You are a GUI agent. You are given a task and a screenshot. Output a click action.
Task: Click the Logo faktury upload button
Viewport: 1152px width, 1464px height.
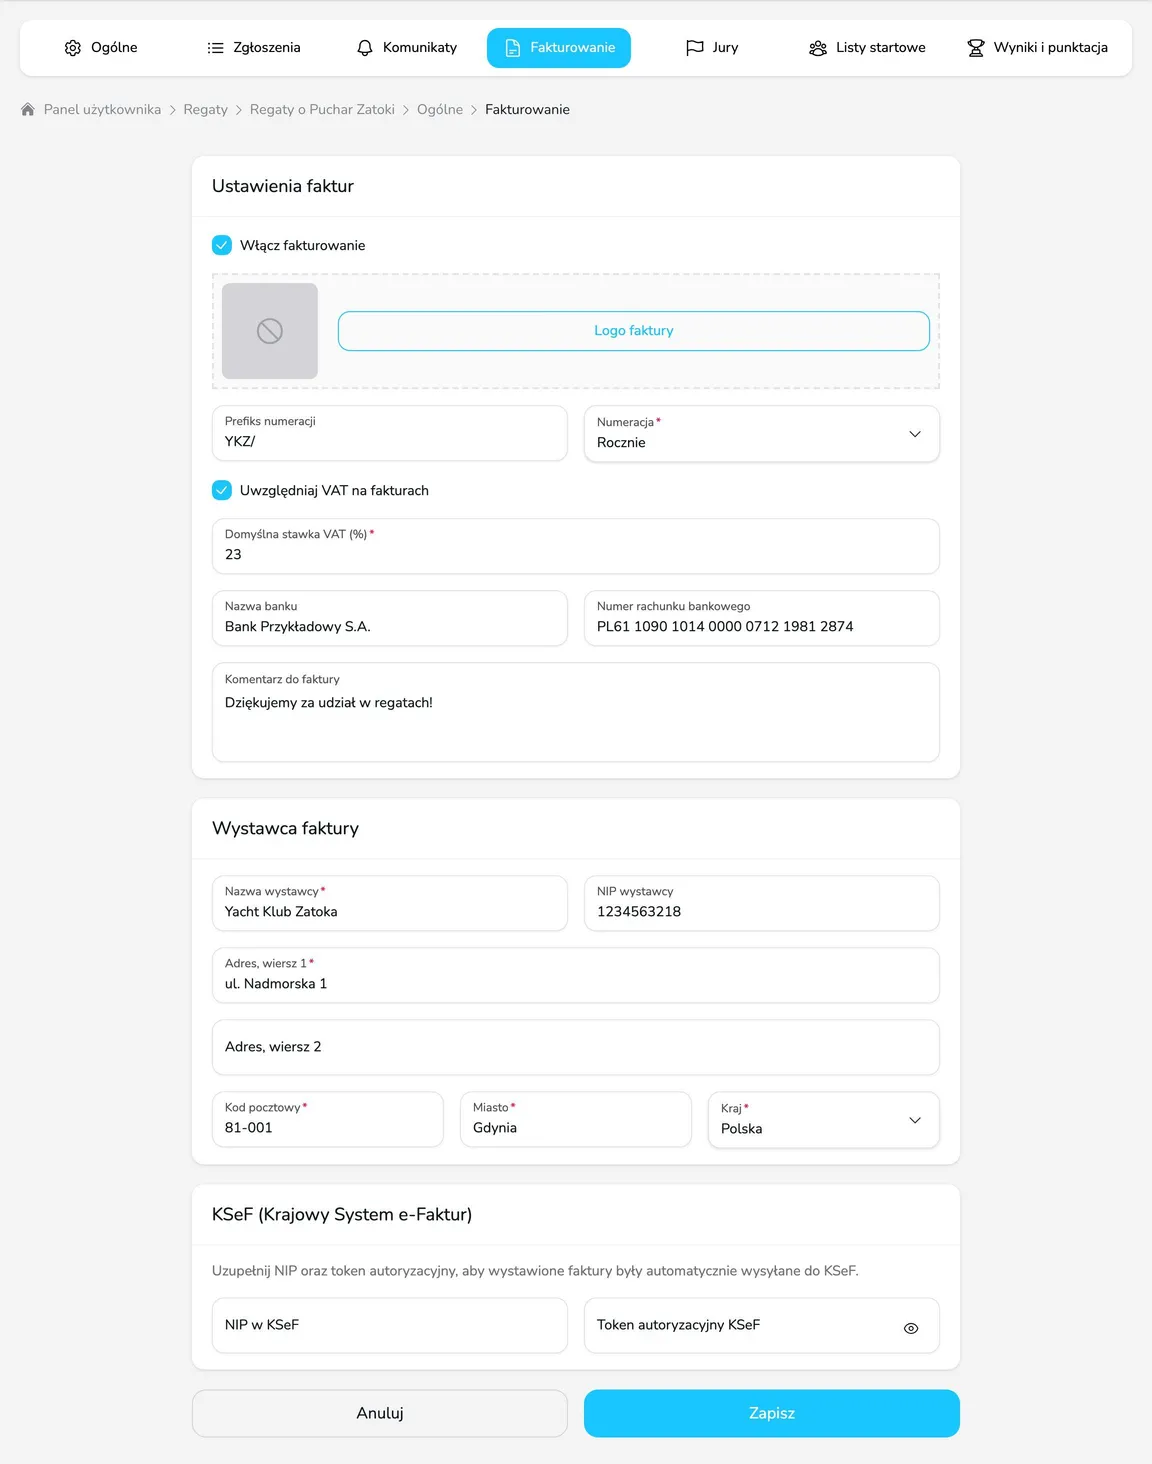point(634,331)
